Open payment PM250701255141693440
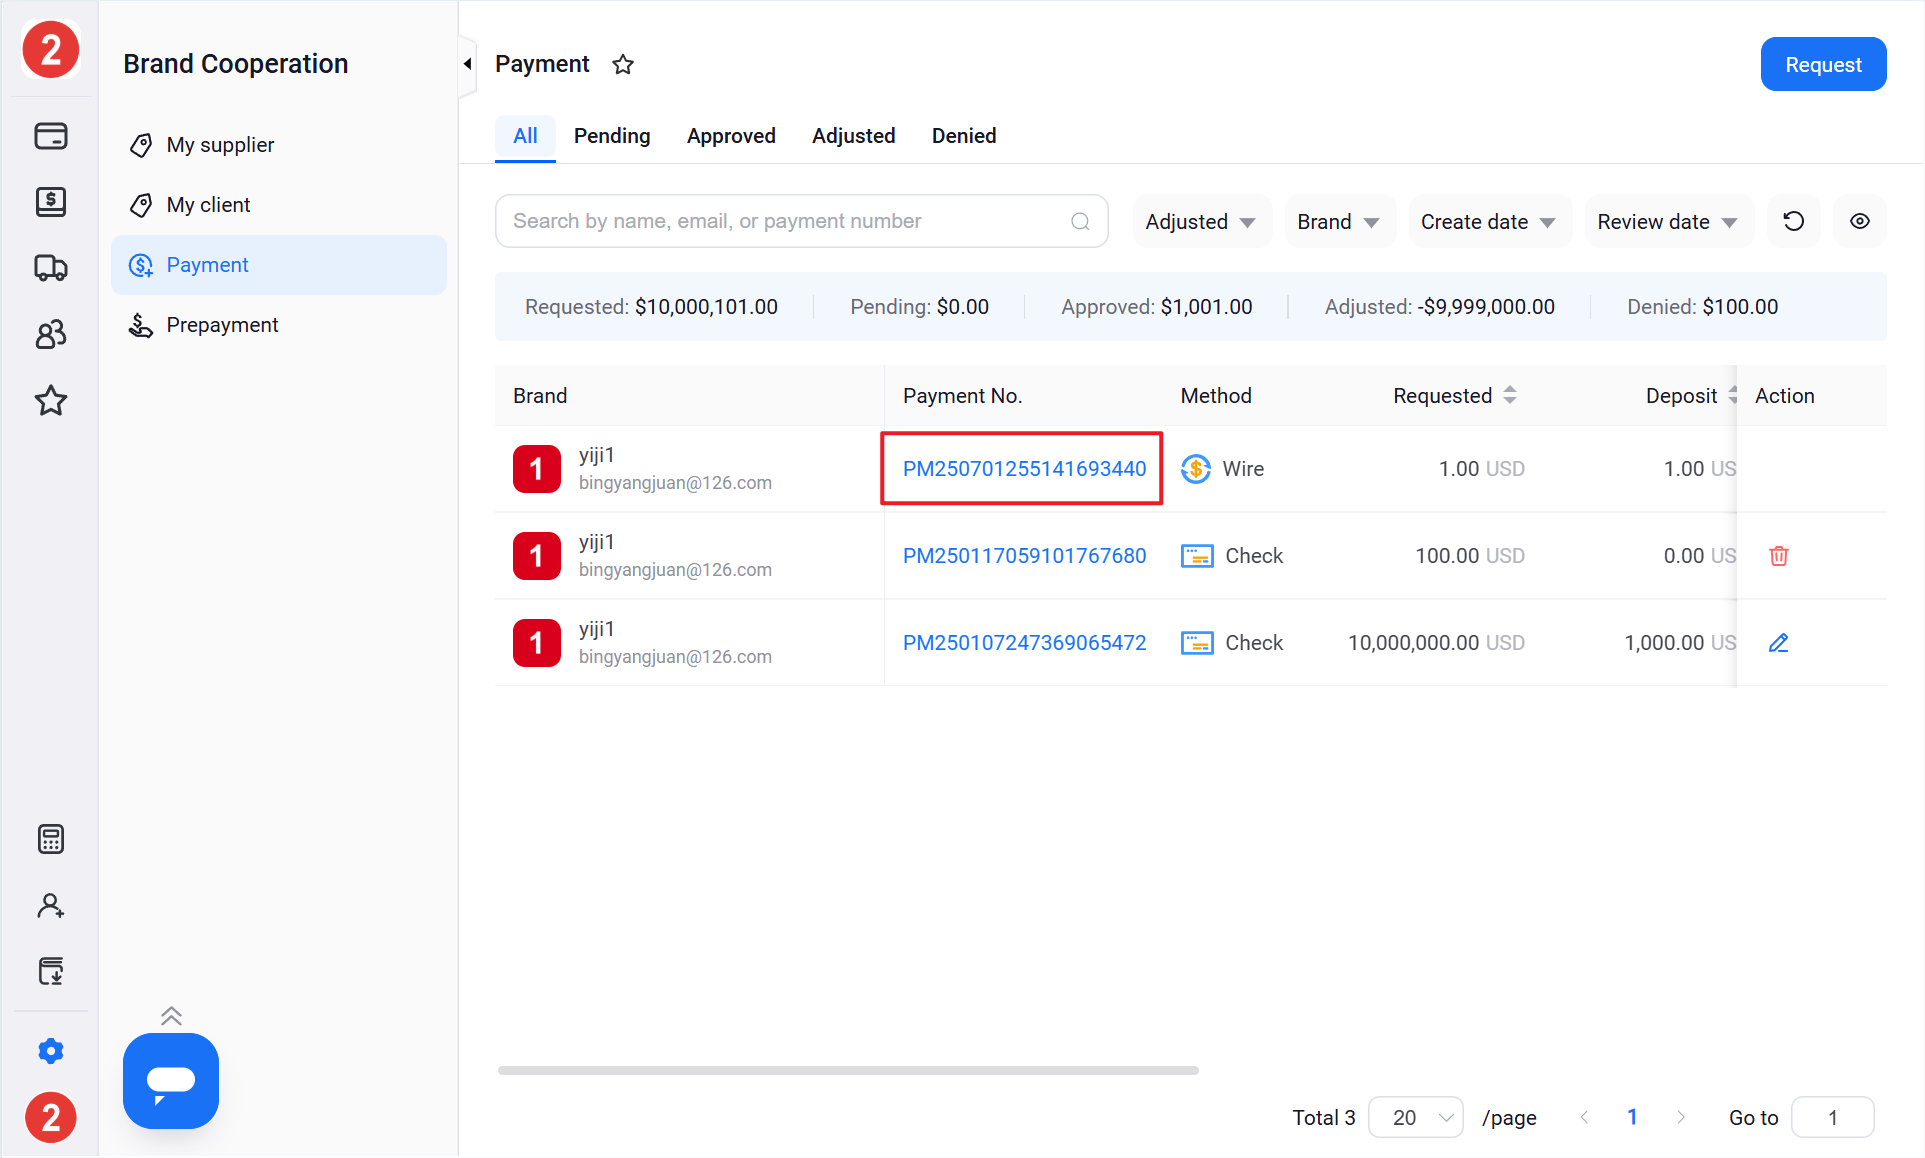The image size is (1925, 1158). (1024, 469)
